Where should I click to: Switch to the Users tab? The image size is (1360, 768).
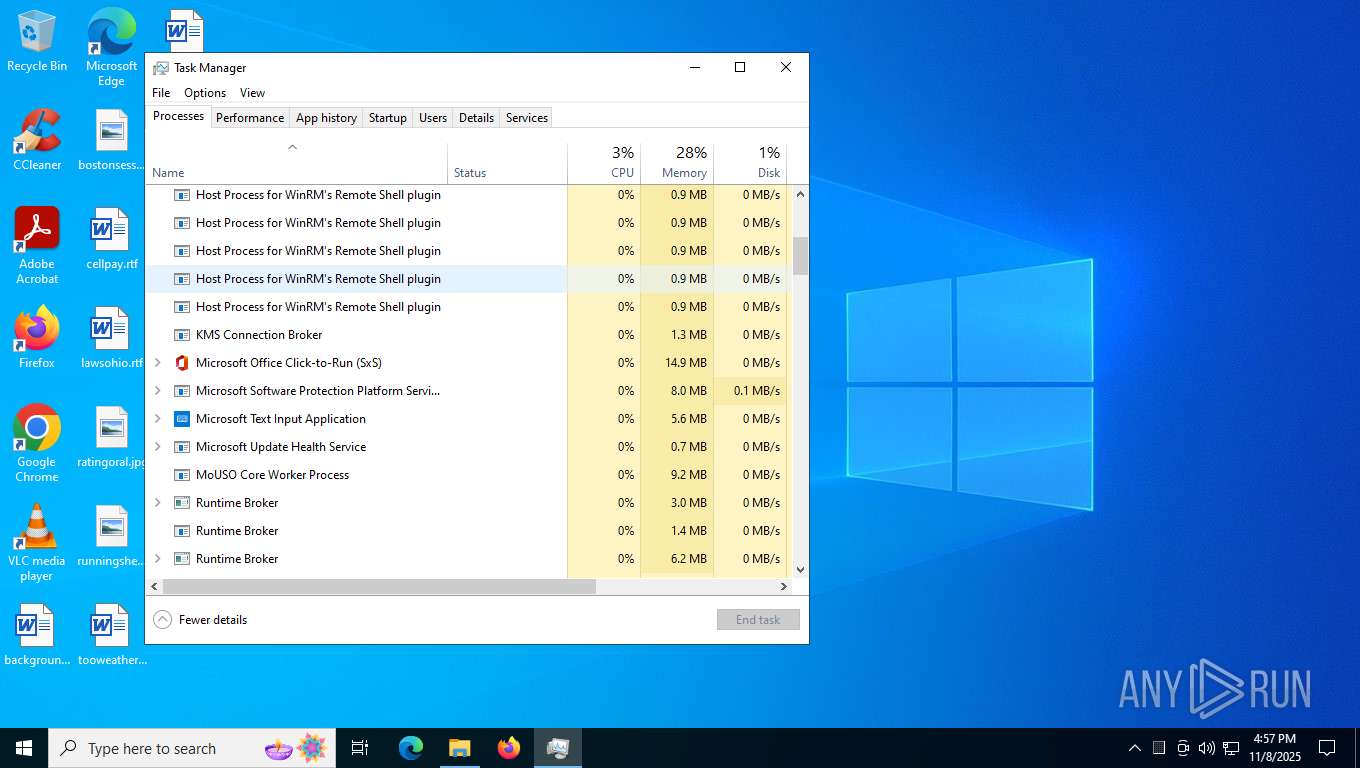(433, 118)
